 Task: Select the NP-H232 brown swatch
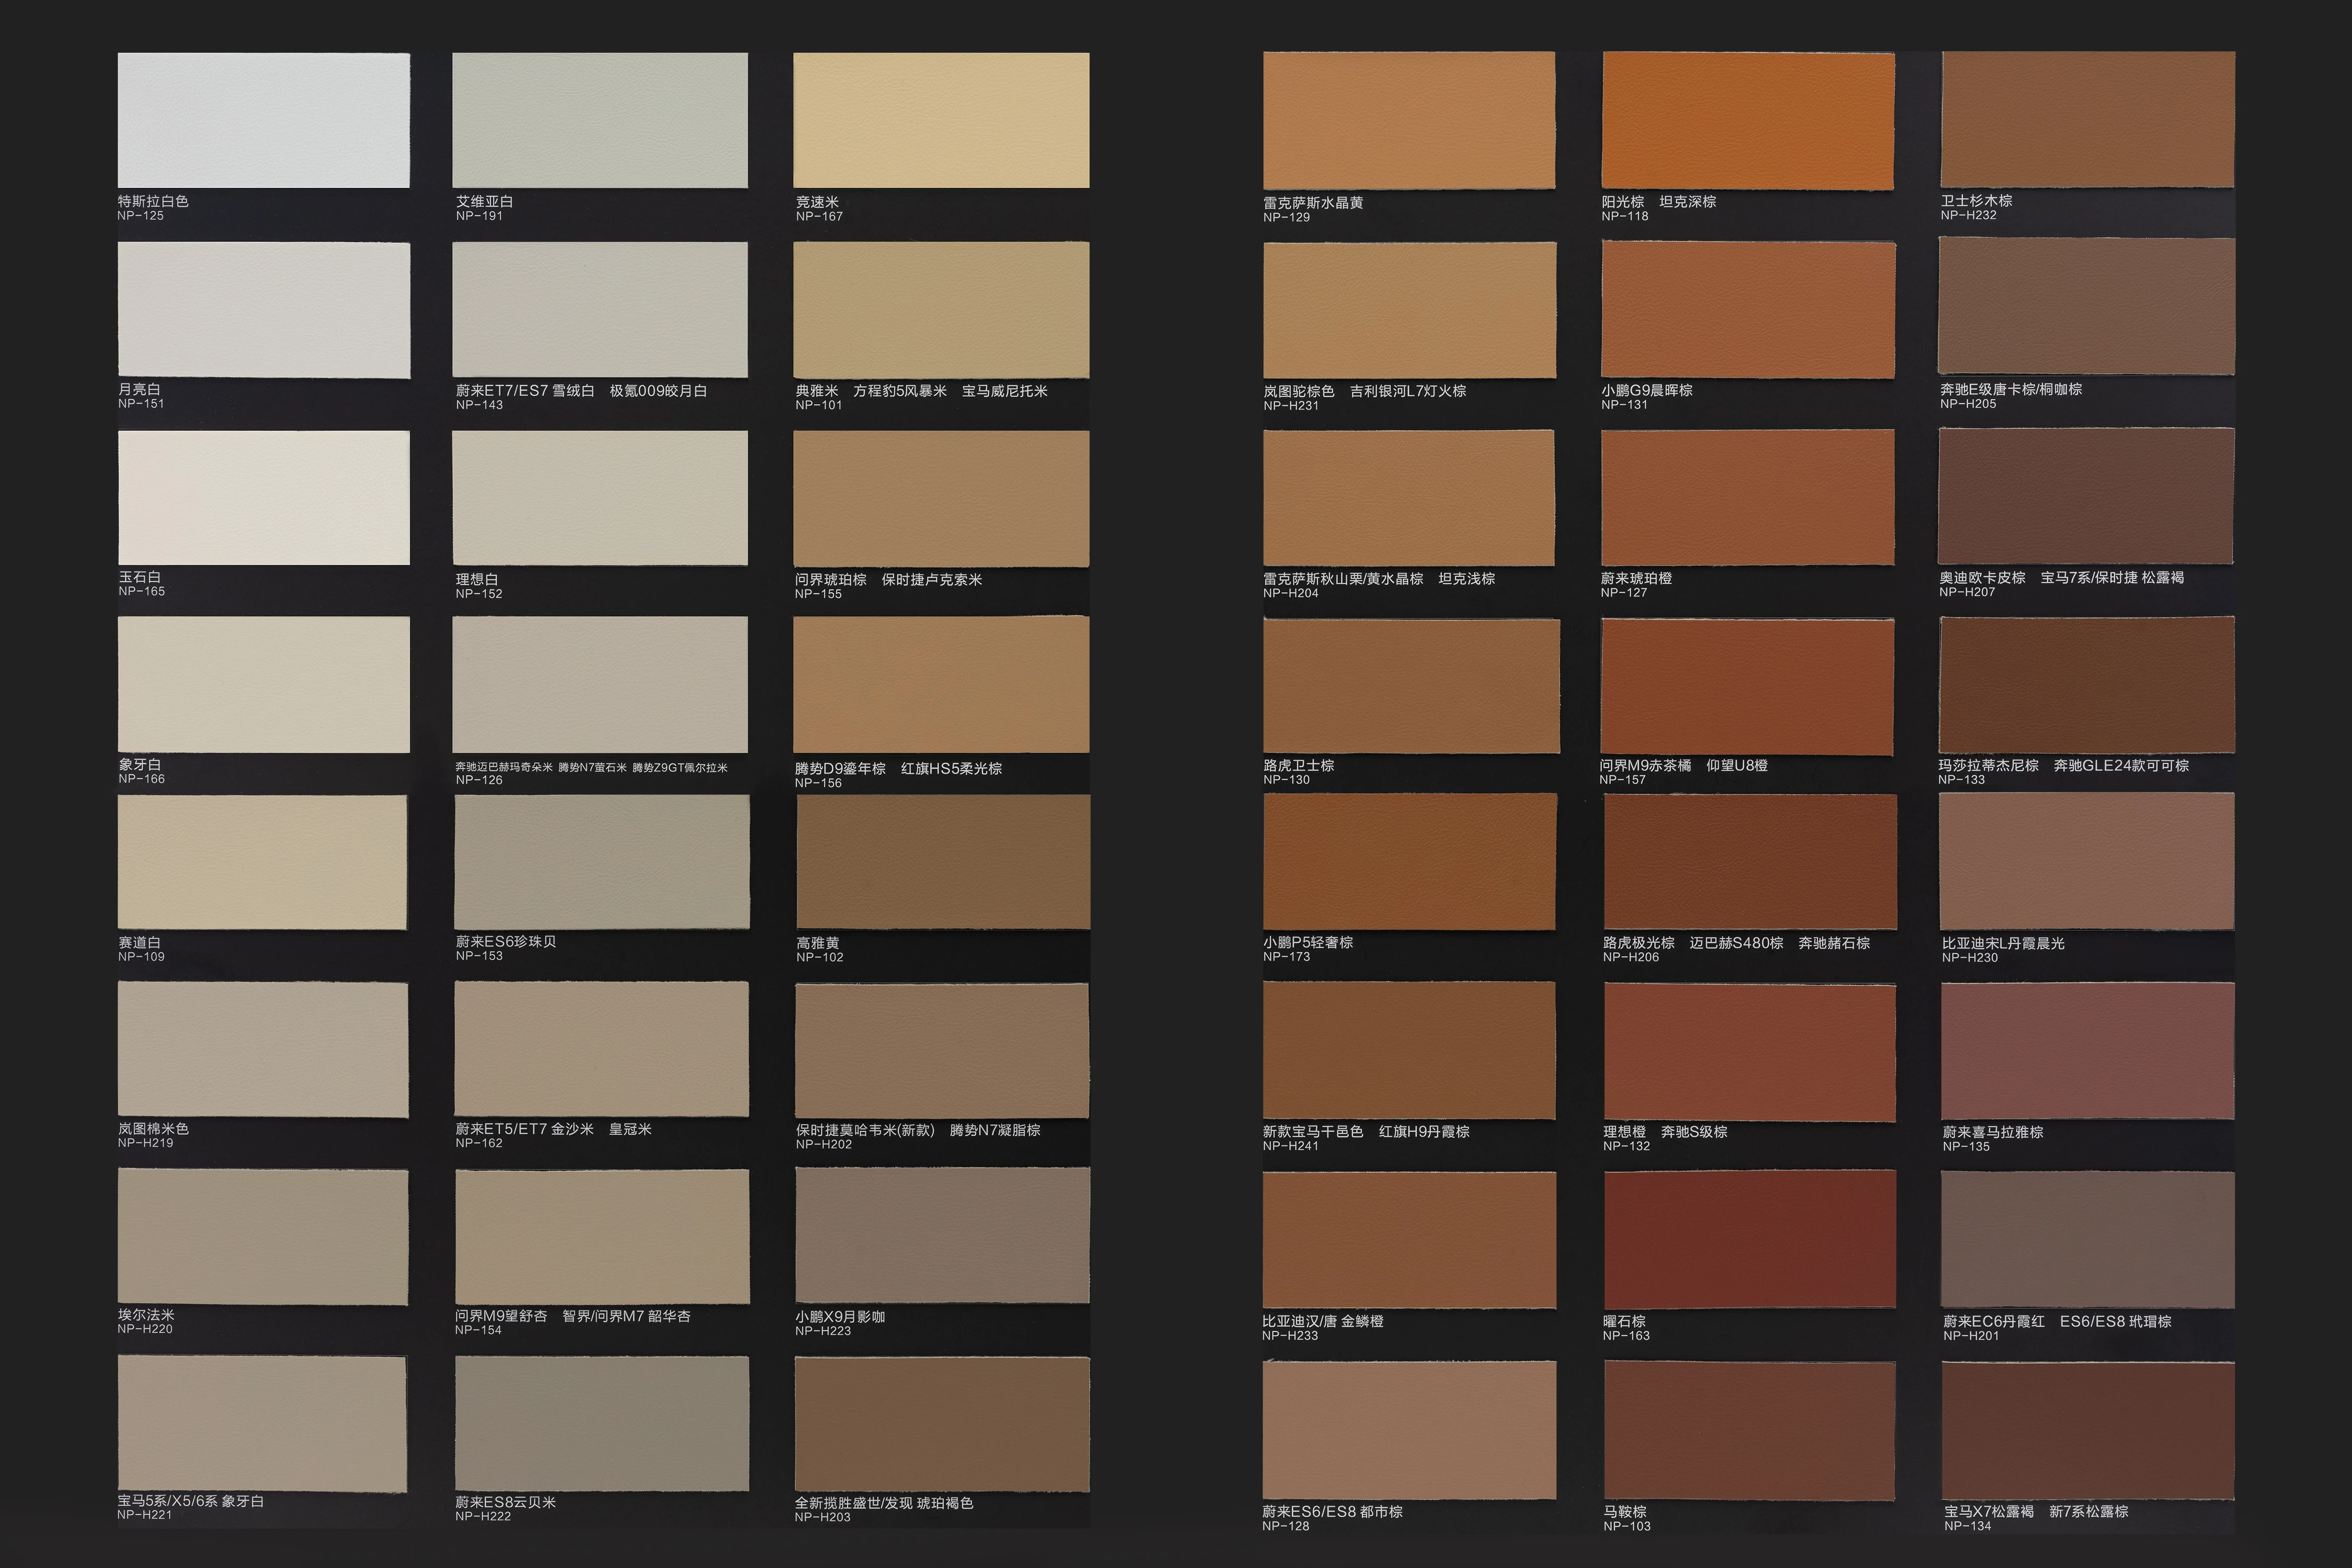tap(2088, 119)
